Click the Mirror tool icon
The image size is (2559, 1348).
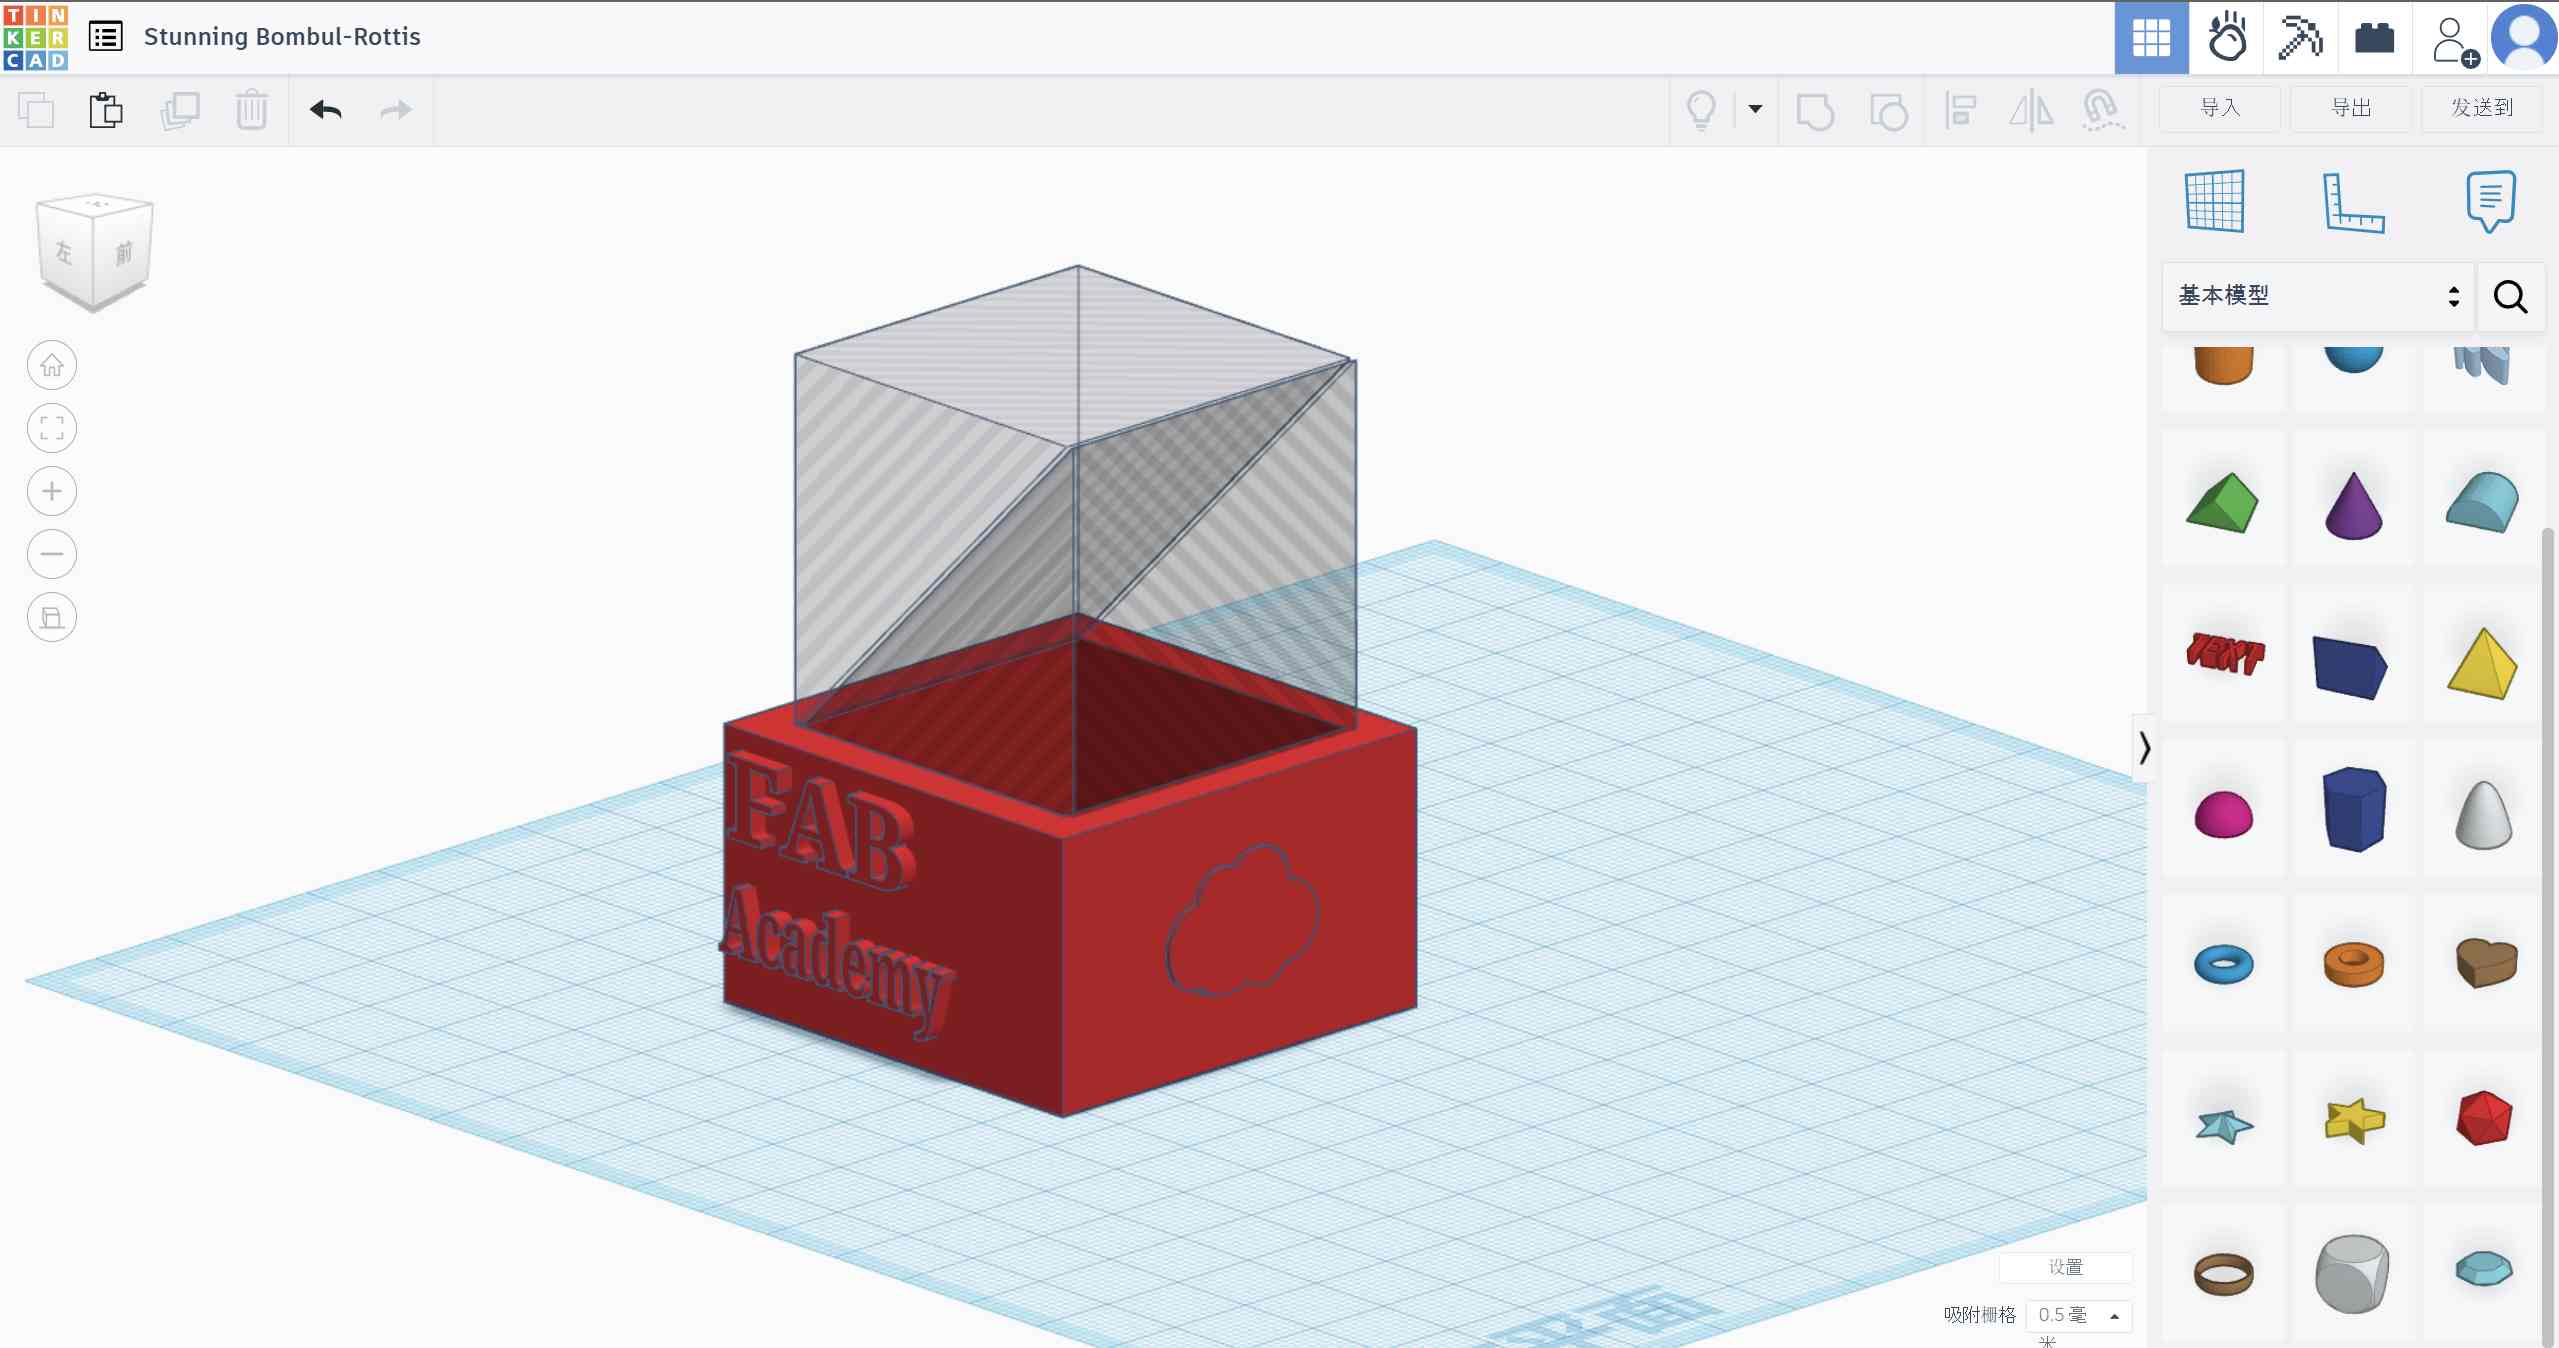tap(2031, 110)
